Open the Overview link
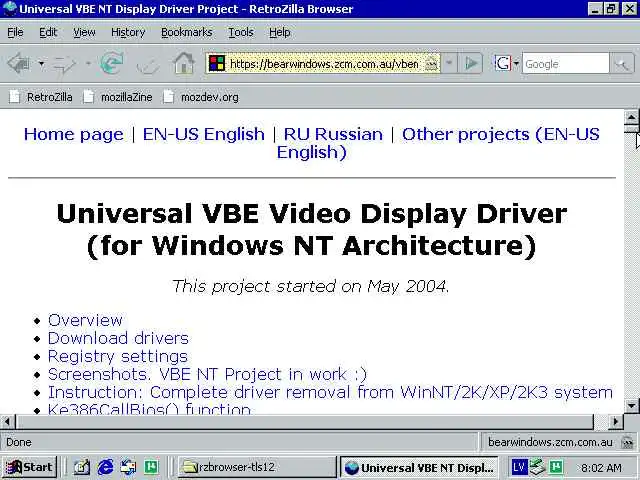 (85, 320)
